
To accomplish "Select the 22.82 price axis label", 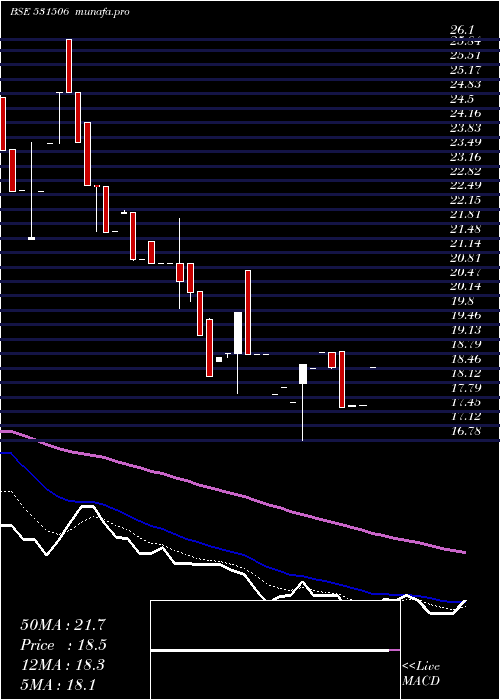I will tap(466, 171).
